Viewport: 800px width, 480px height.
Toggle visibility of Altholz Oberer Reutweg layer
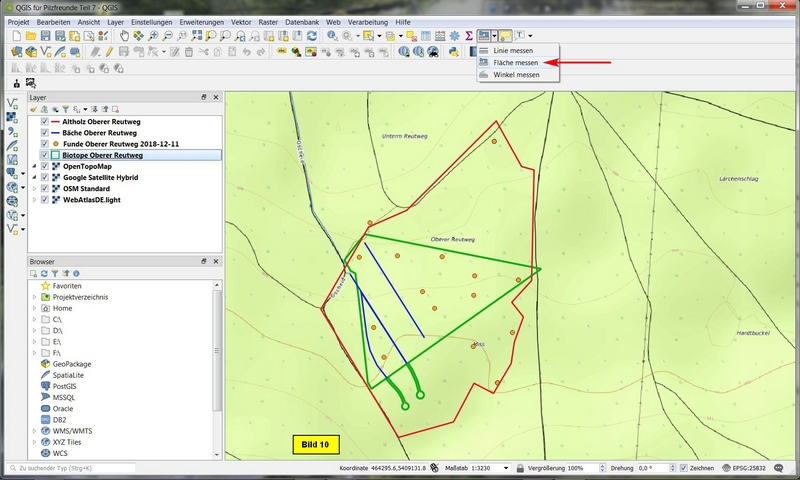(44, 120)
